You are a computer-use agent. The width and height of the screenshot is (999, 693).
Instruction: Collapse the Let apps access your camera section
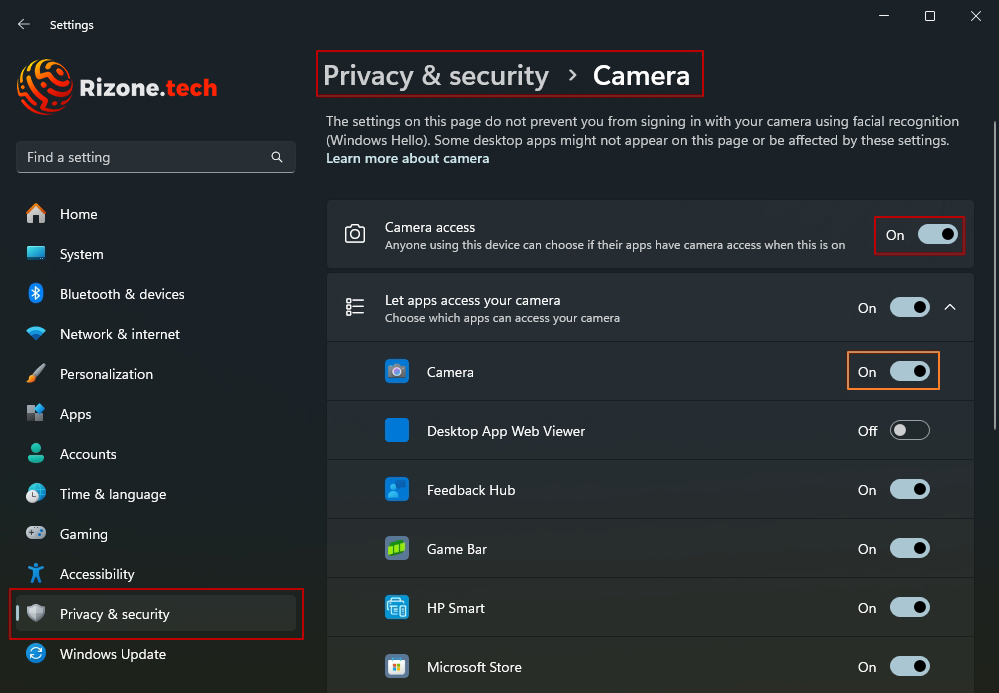pos(950,307)
